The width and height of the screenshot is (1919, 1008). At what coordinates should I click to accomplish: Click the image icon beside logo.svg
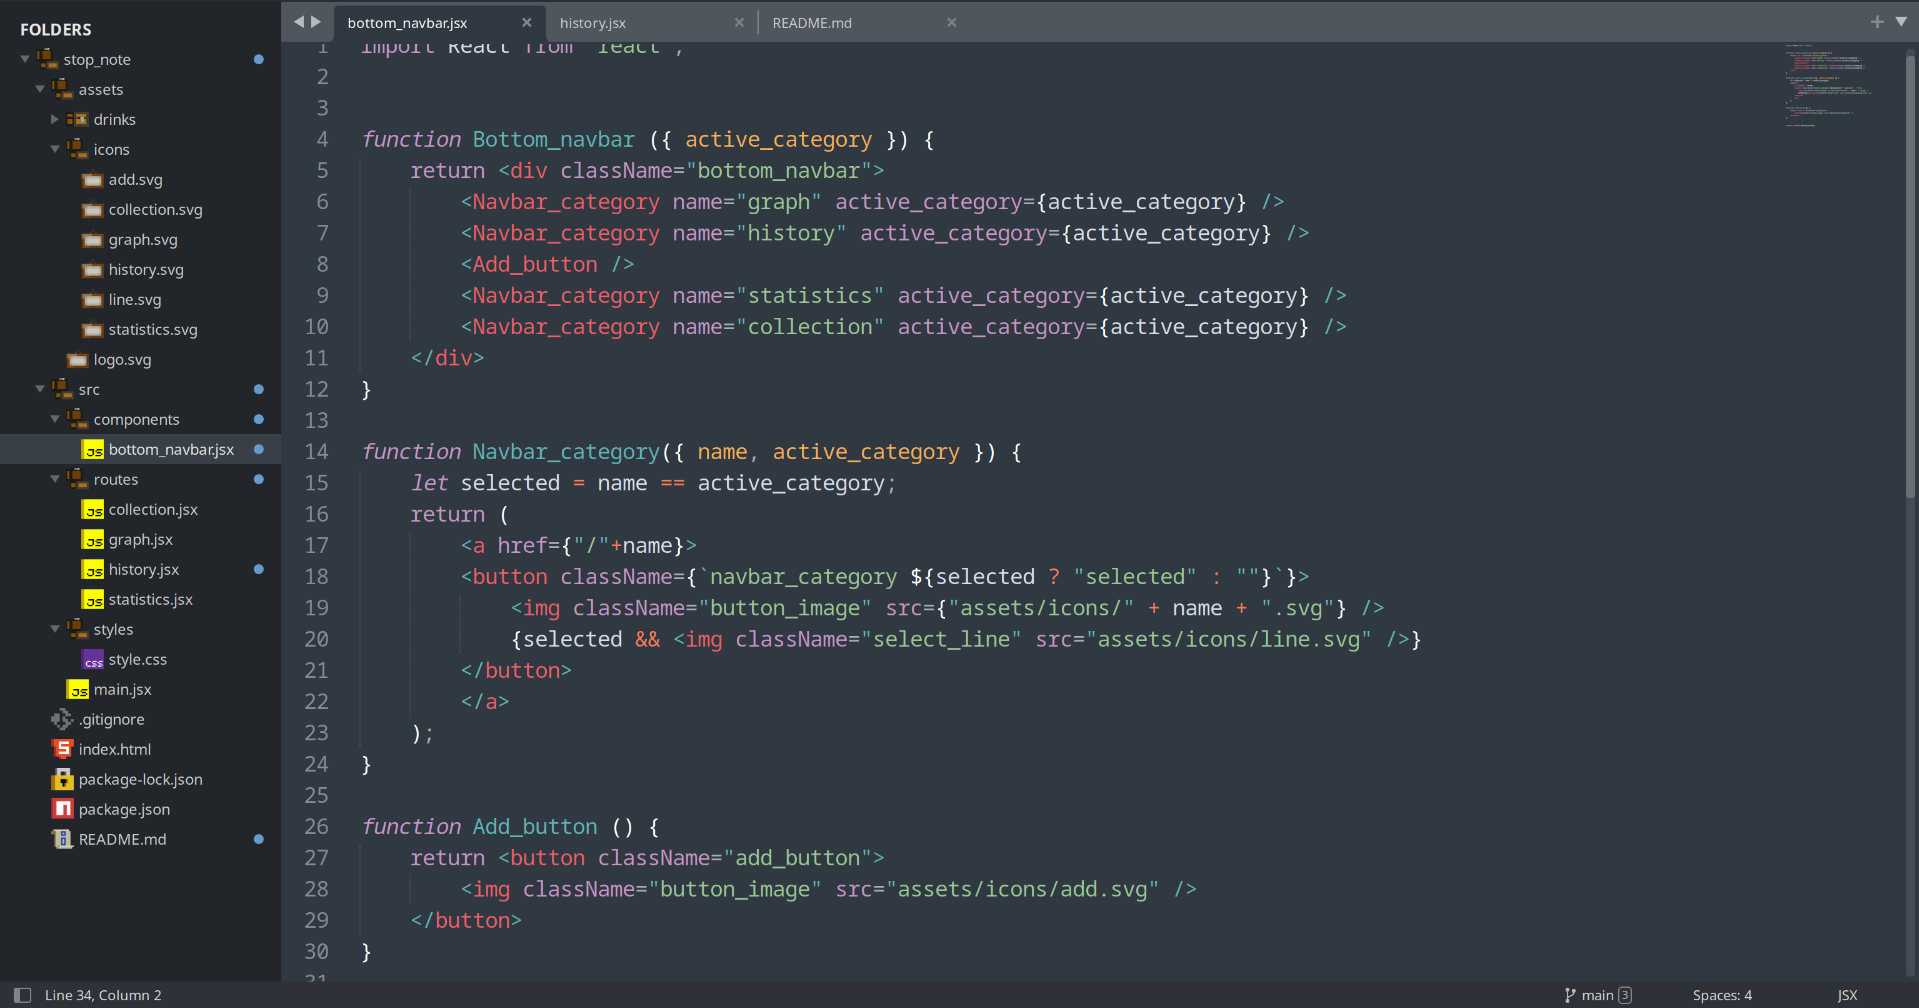[77, 360]
